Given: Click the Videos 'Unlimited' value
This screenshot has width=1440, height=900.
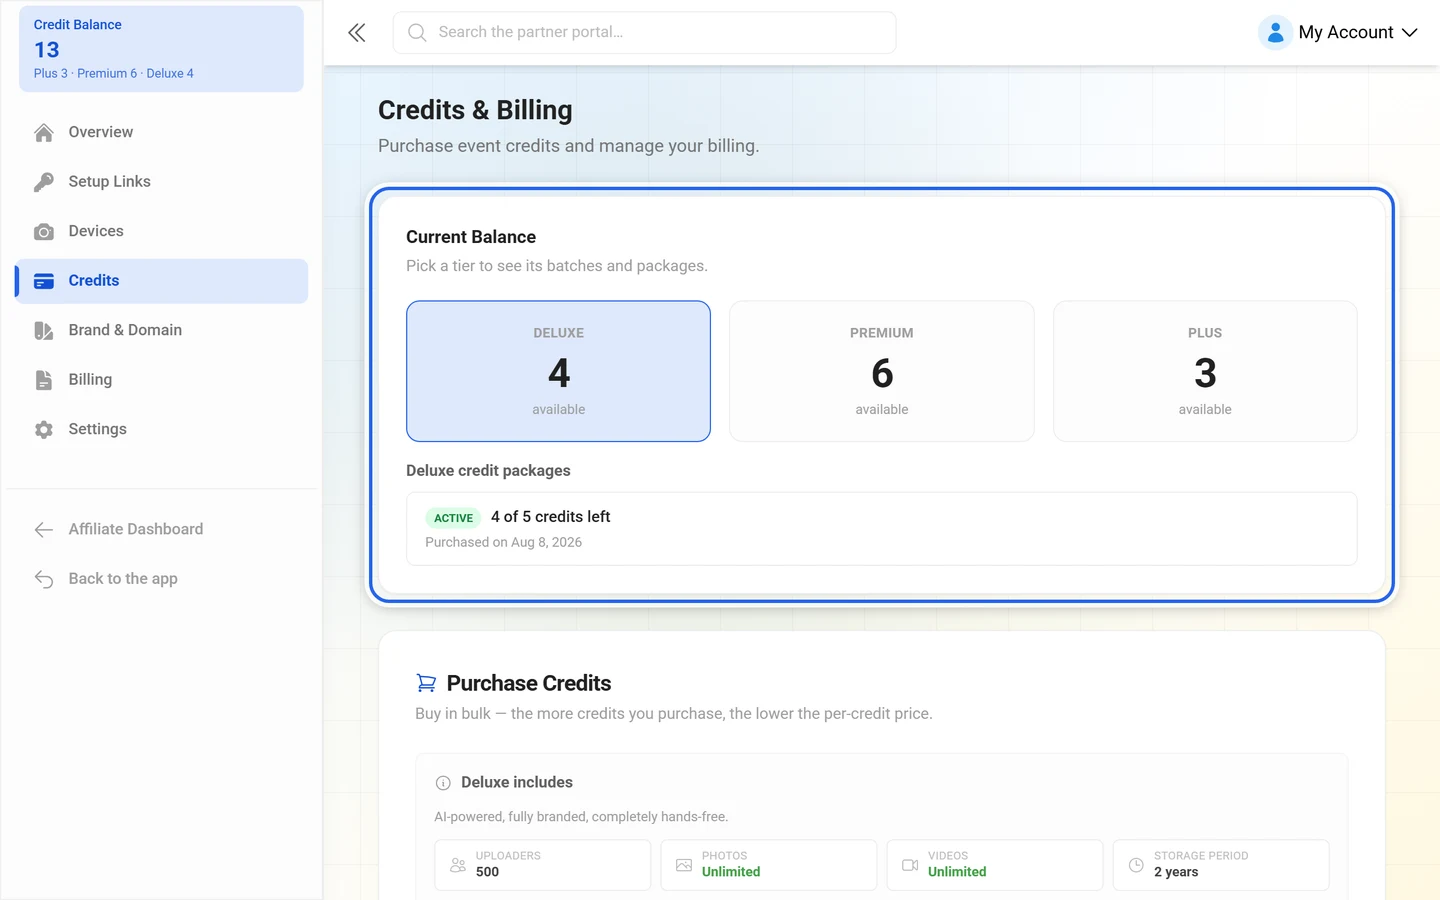Looking at the screenshot, I should (x=957, y=872).
